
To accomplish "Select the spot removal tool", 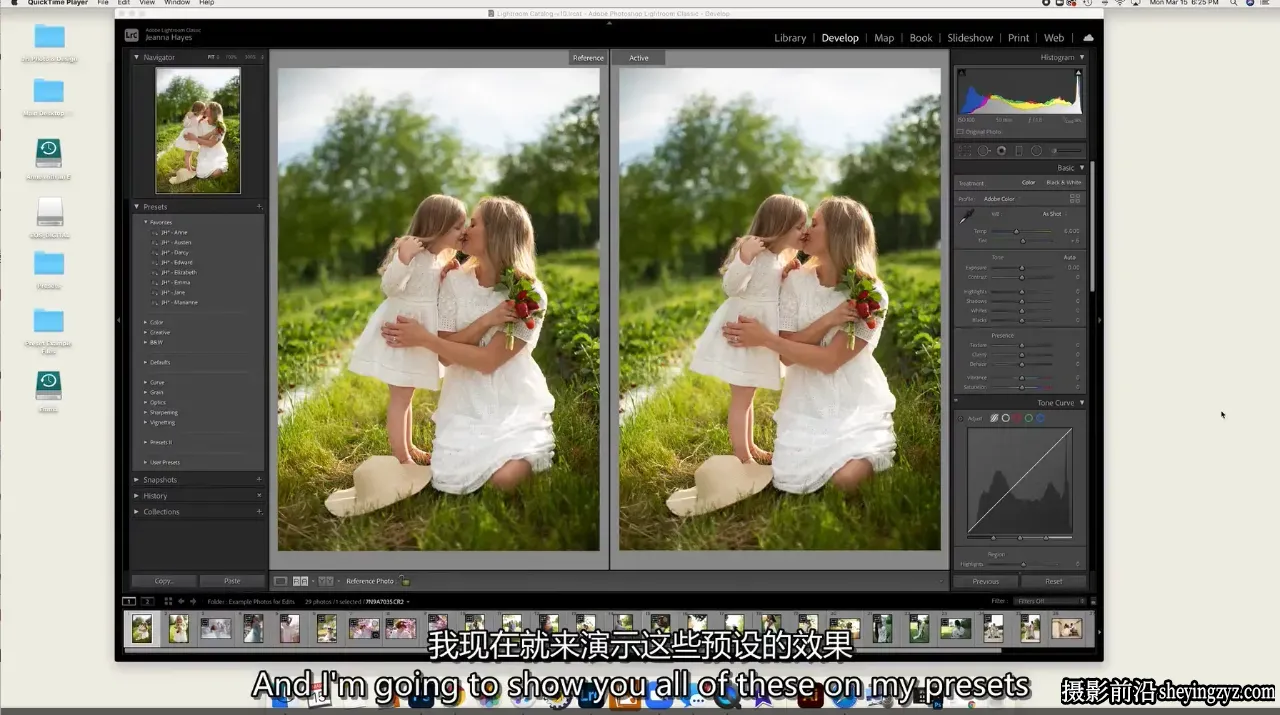I will [x=983, y=151].
